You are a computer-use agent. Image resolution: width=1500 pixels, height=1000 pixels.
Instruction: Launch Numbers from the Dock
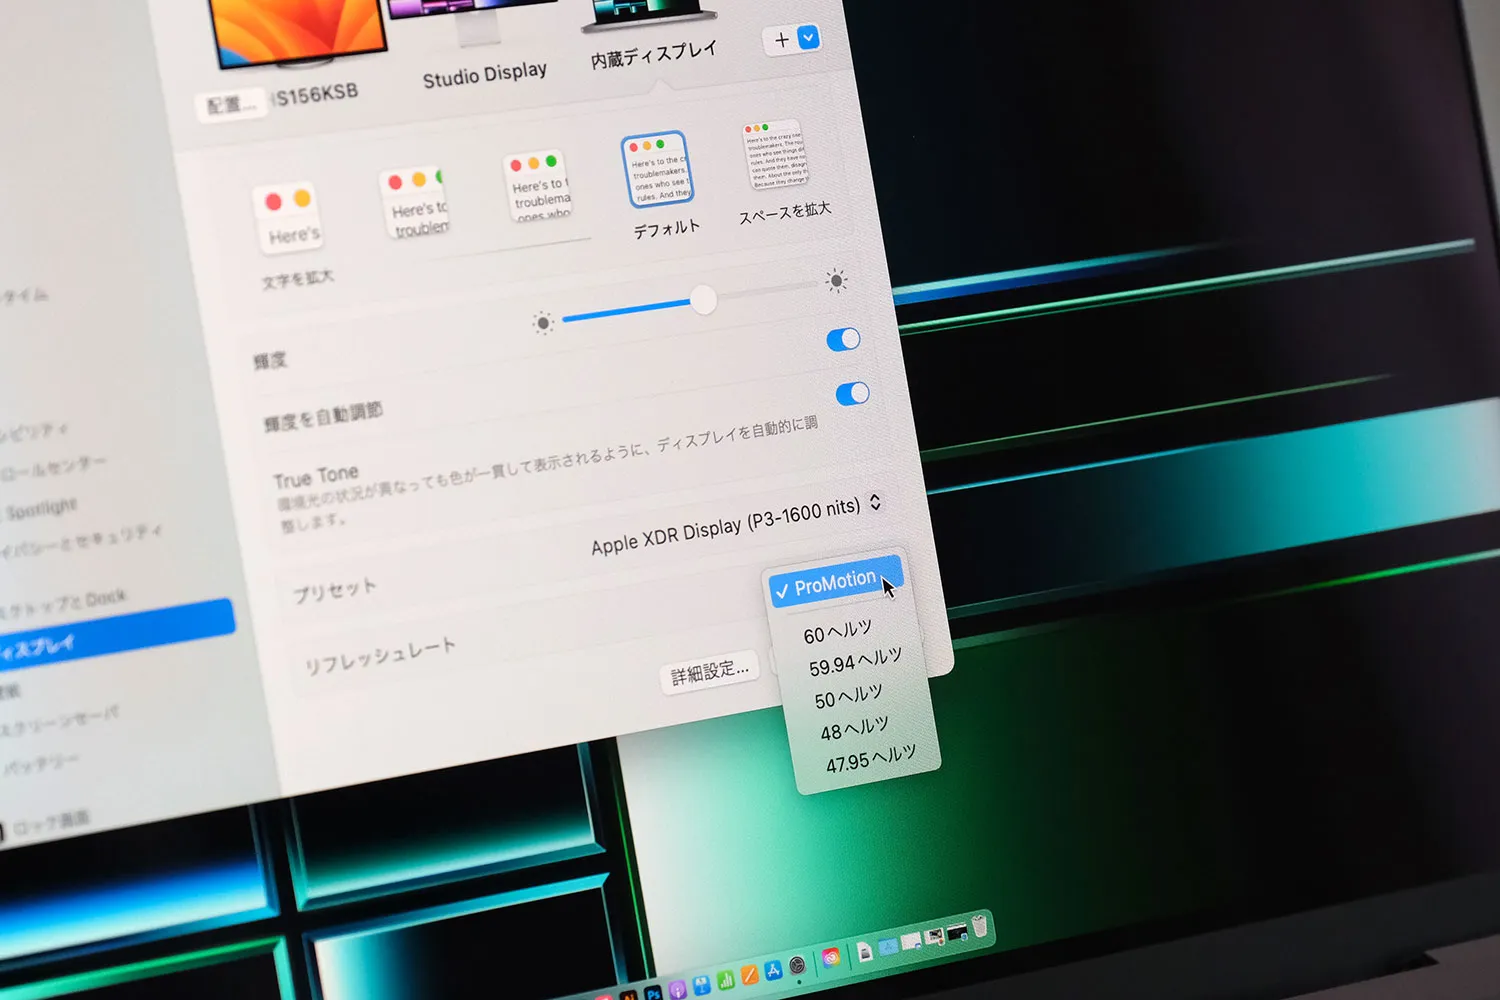click(x=726, y=980)
